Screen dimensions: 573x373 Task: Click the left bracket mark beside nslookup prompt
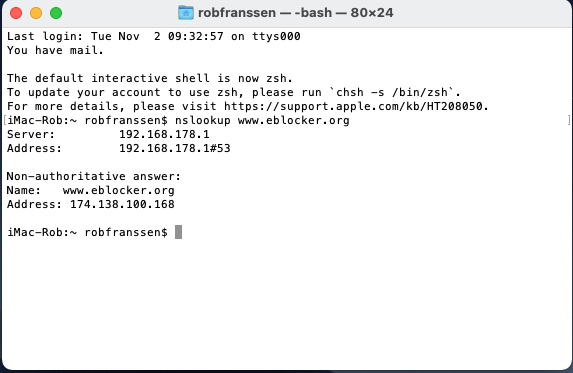pyautogui.click(x=5, y=120)
